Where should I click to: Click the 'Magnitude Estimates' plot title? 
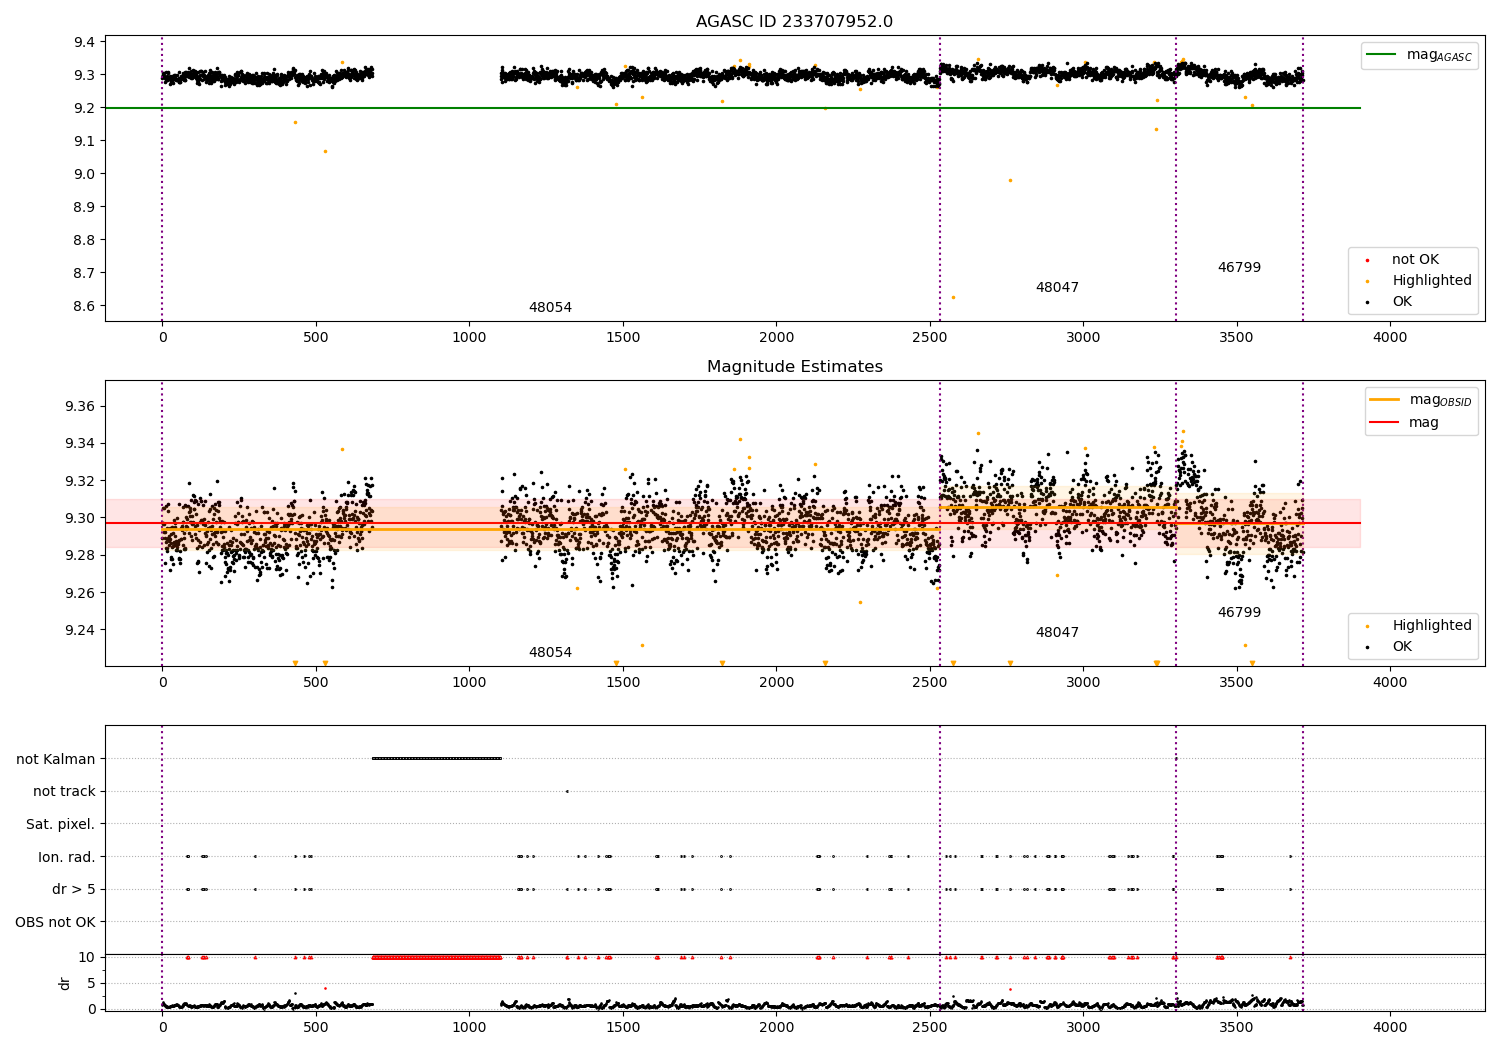(x=794, y=367)
